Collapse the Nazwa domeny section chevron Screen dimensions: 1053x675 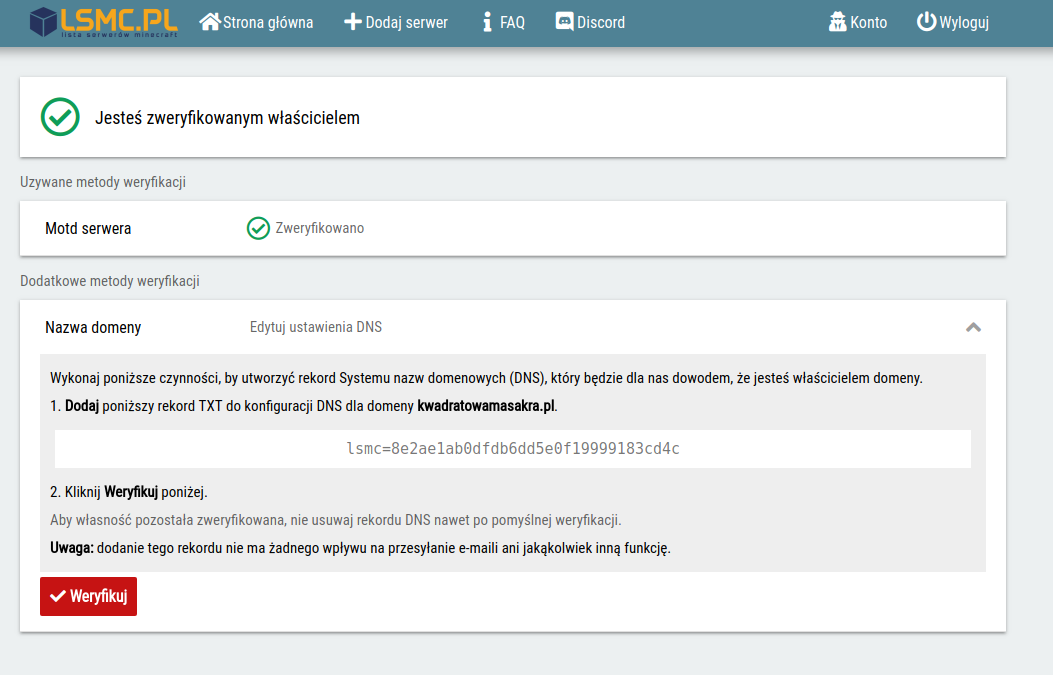(973, 327)
